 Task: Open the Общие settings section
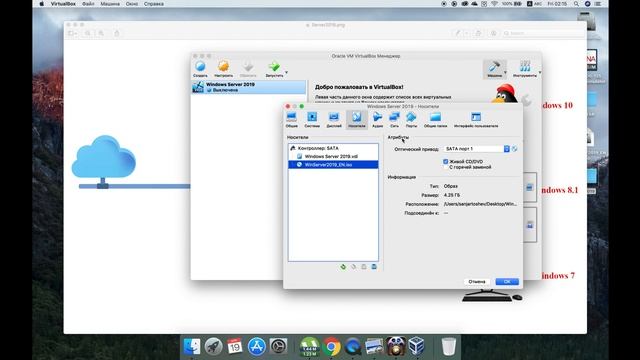291,120
